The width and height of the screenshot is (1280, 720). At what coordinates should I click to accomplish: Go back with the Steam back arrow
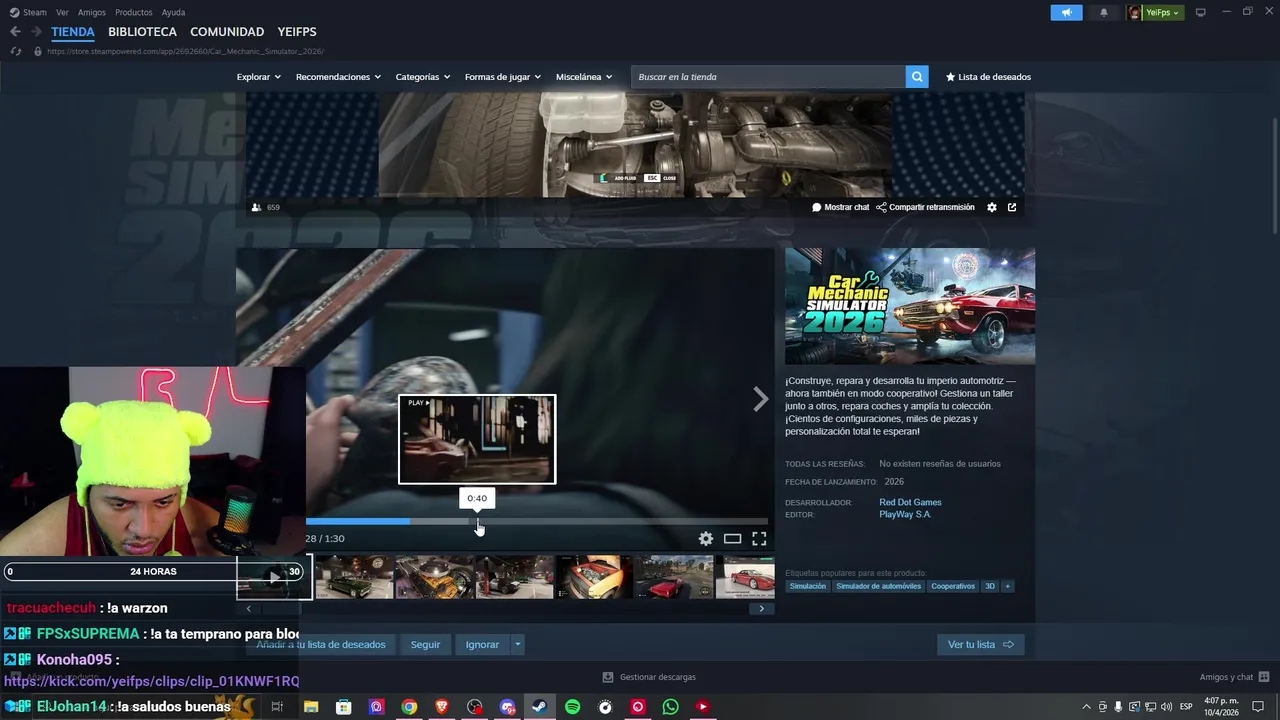pyautogui.click(x=15, y=32)
